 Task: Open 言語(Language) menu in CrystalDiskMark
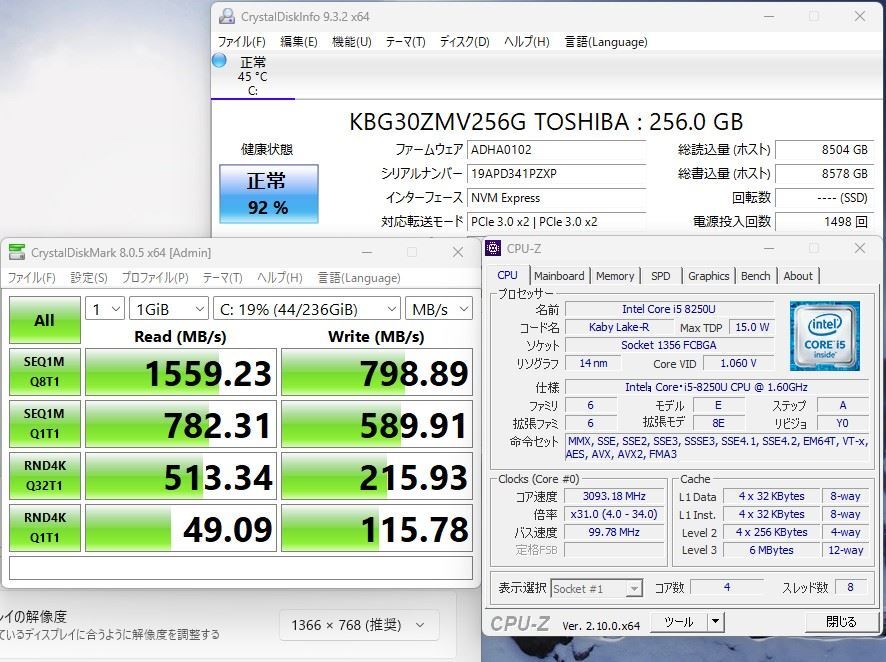coord(359,278)
